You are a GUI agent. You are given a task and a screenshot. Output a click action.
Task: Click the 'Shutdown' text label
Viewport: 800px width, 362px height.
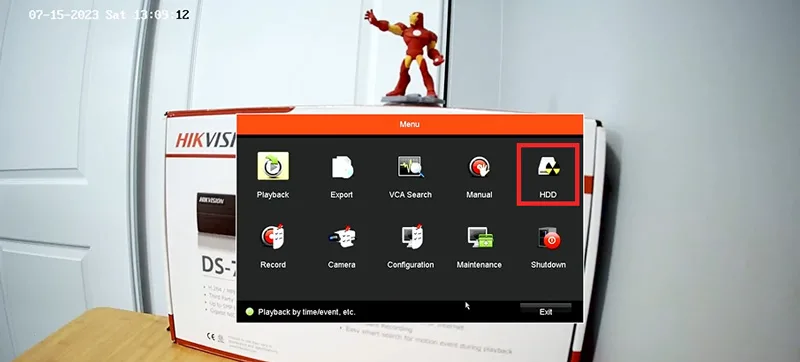click(x=548, y=265)
